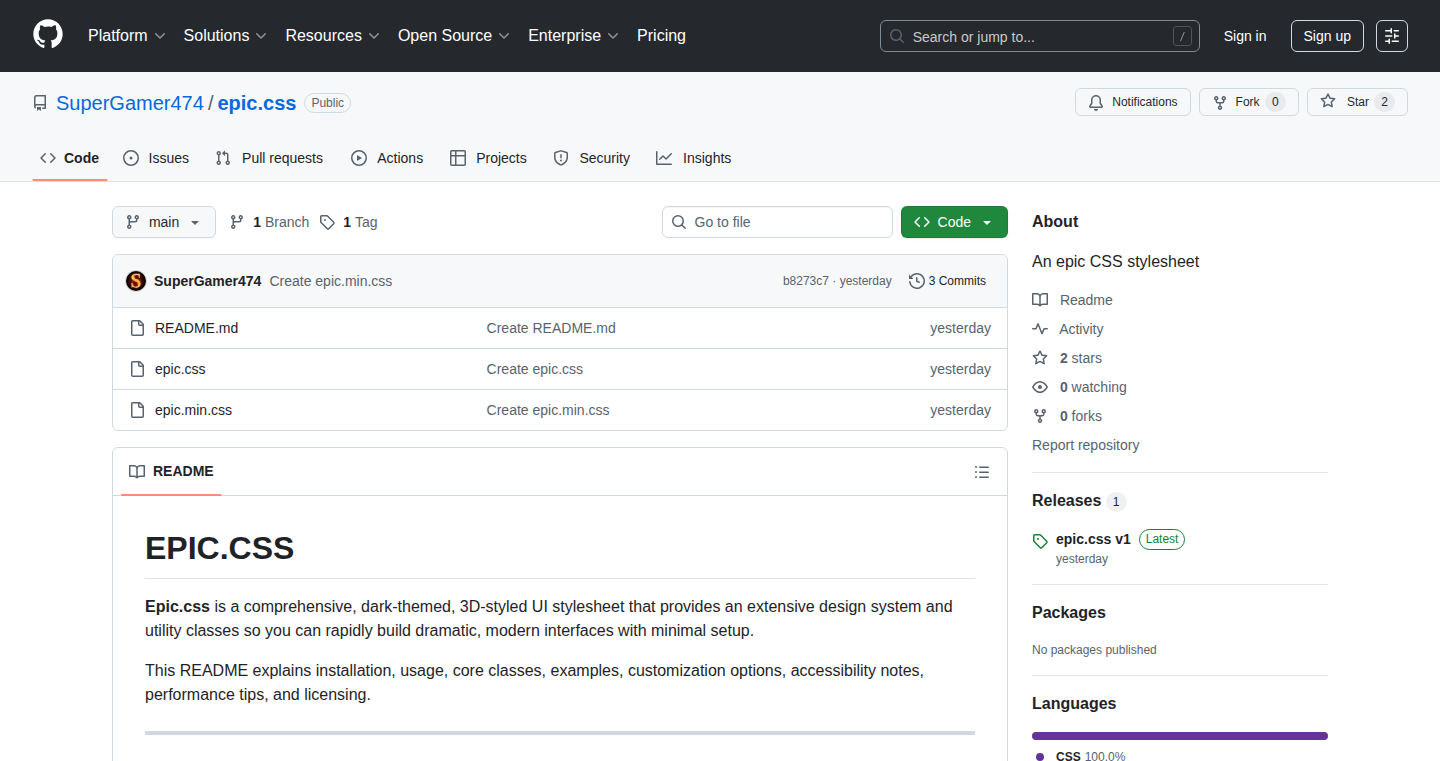Open the GitHub logo homepage
The width and height of the screenshot is (1440, 761).
coord(48,35)
